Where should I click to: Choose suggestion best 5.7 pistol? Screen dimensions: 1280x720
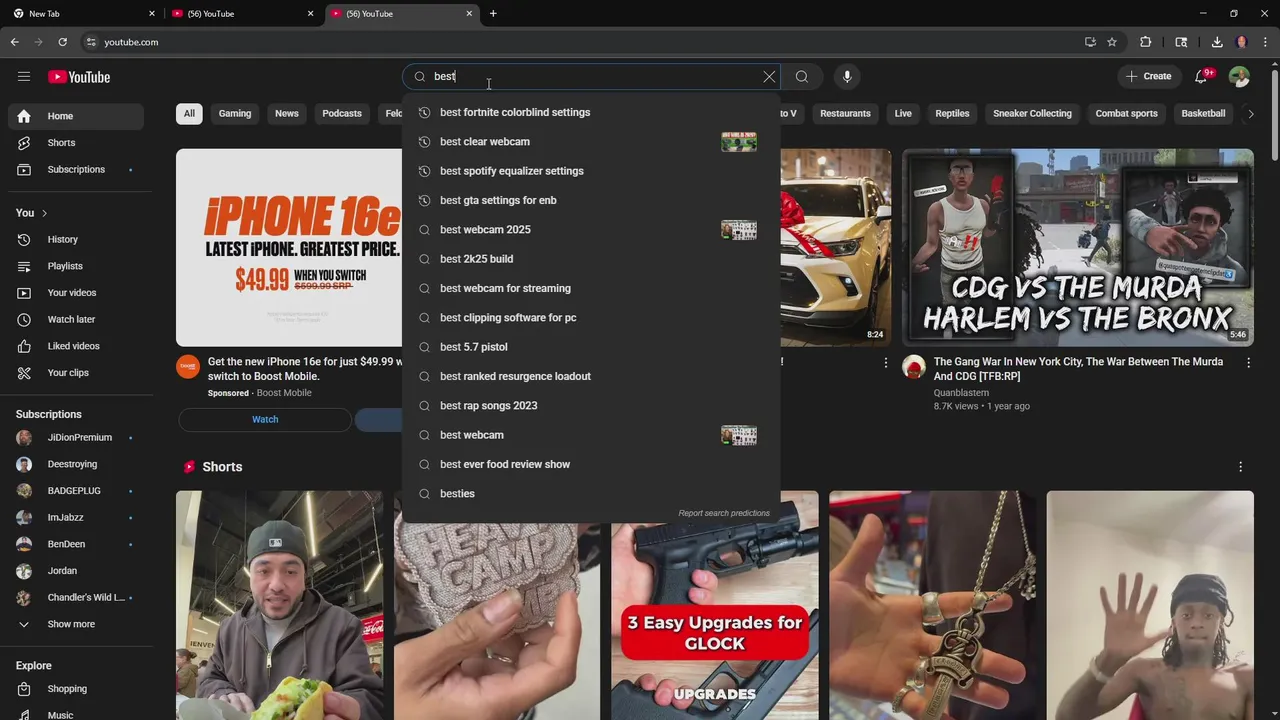(591, 347)
